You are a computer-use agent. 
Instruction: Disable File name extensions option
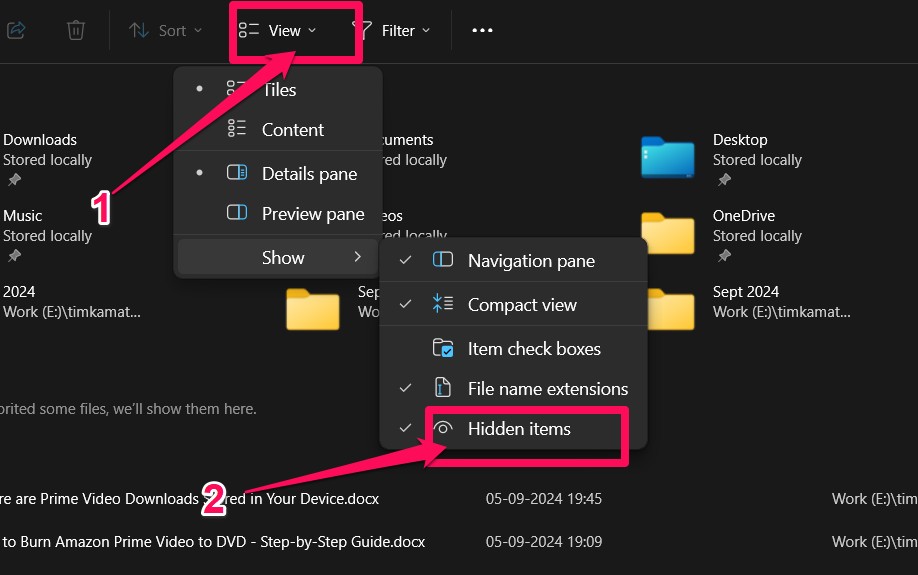[547, 389]
